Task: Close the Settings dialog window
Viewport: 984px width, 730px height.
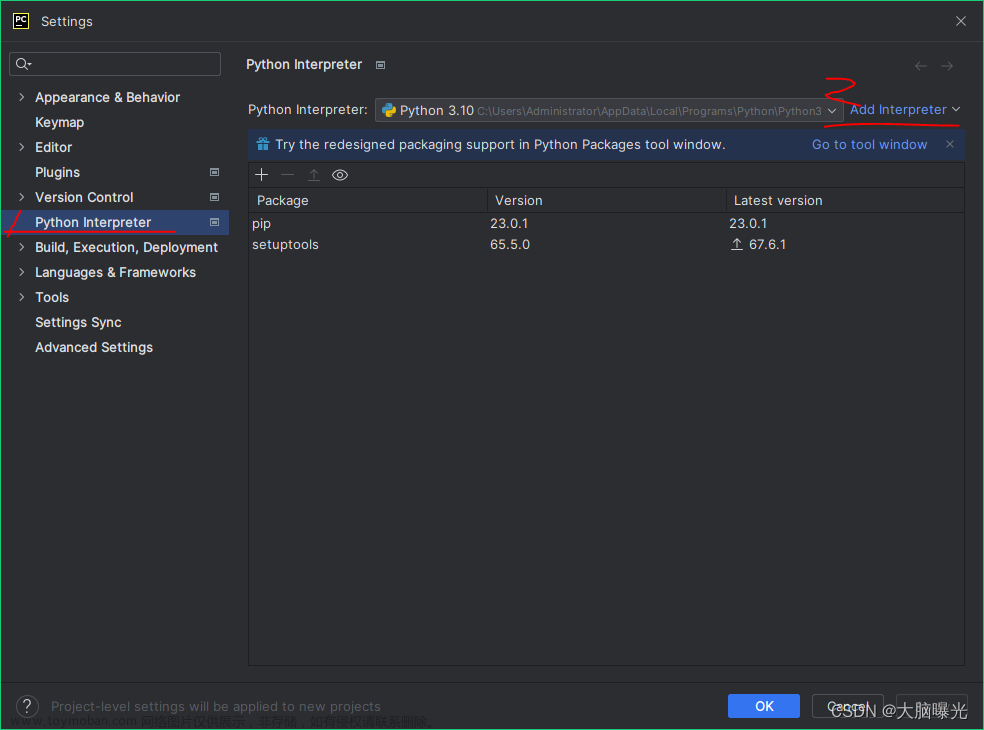Action: click(961, 21)
